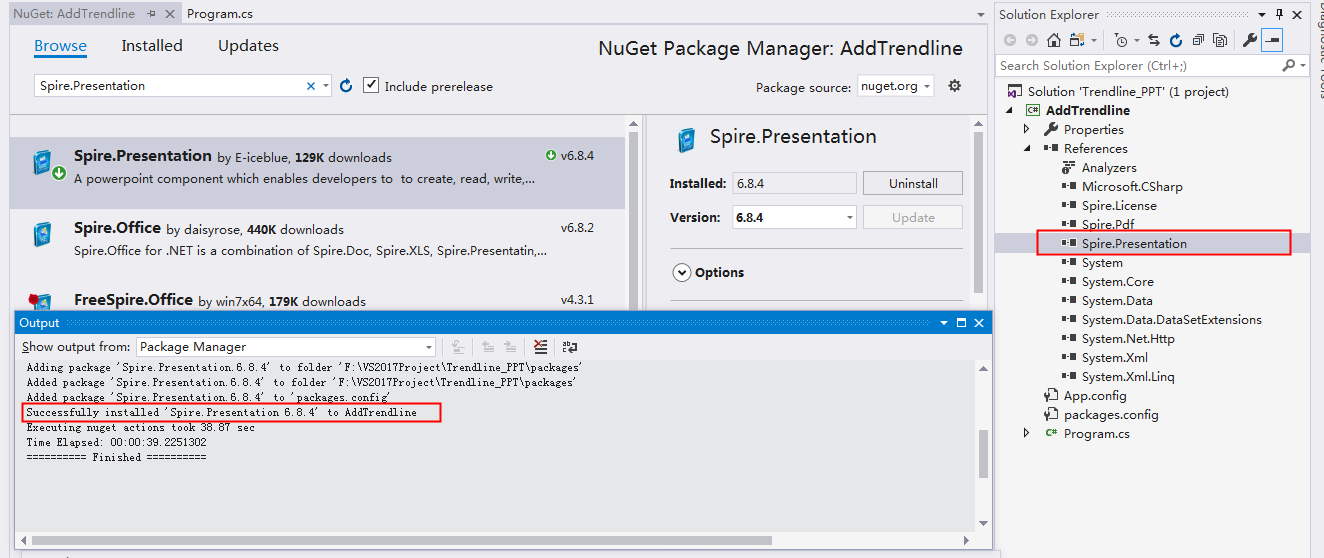Image resolution: width=1324 pixels, height=558 pixels.
Task: Toggle word wrap in the Output window
Action: [569, 347]
